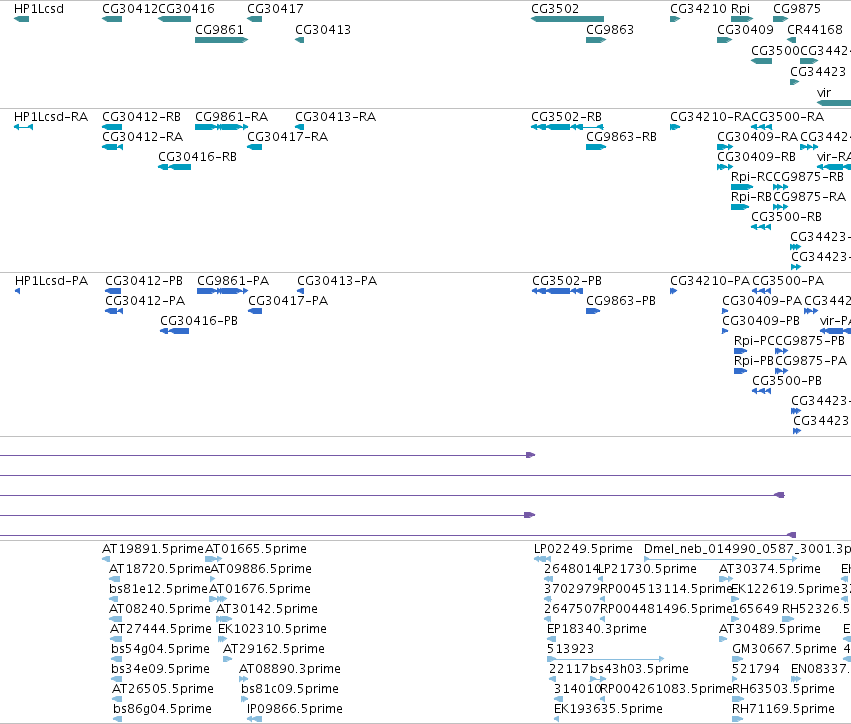
Task: Select the RH71169.5prime EST label
Action: click(x=783, y=709)
